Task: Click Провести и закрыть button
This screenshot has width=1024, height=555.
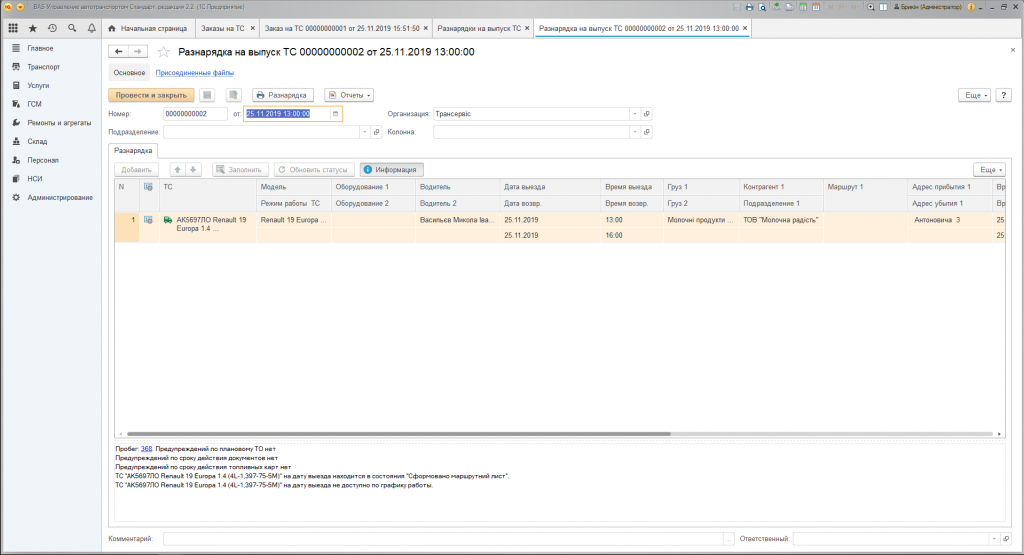Action: (151, 95)
